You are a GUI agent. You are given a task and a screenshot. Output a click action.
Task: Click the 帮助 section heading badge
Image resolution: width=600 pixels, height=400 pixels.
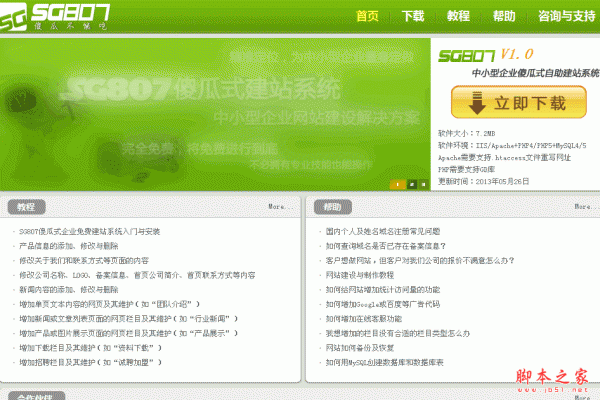pyautogui.click(x=333, y=207)
